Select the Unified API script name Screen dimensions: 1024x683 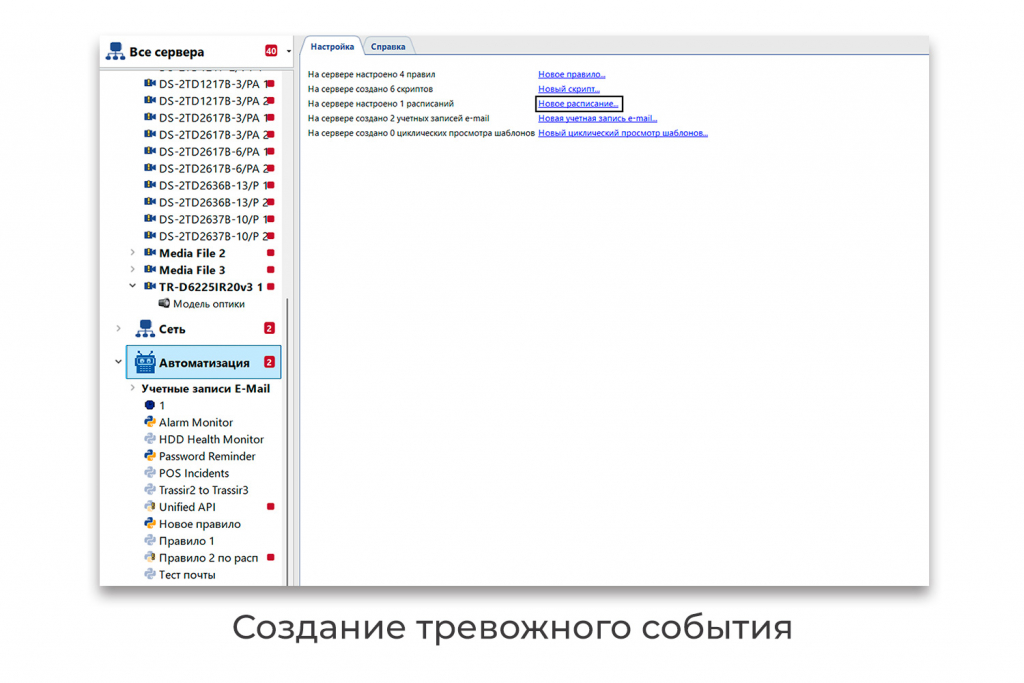[x=187, y=507]
